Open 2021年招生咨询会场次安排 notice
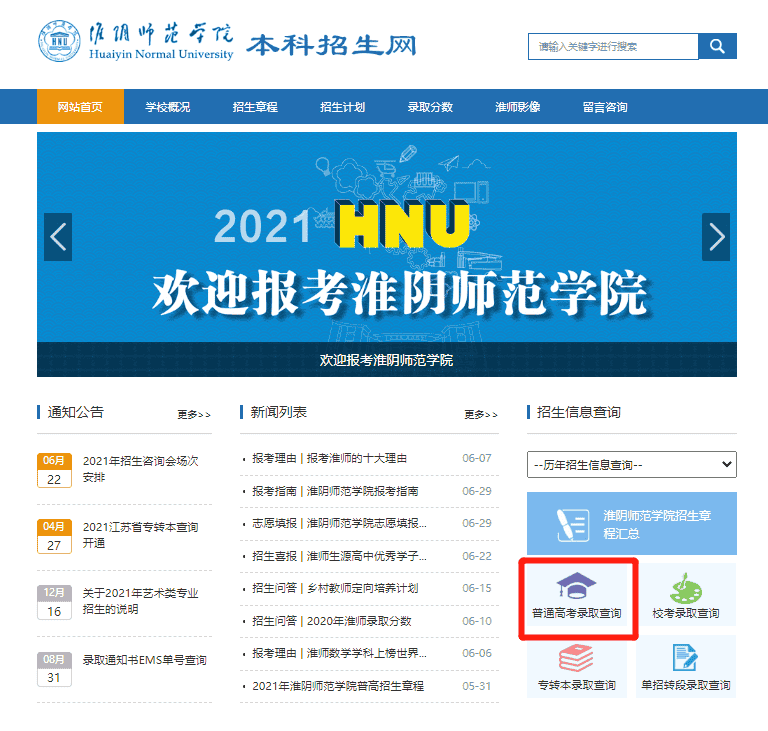768x731 pixels. point(141,469)
